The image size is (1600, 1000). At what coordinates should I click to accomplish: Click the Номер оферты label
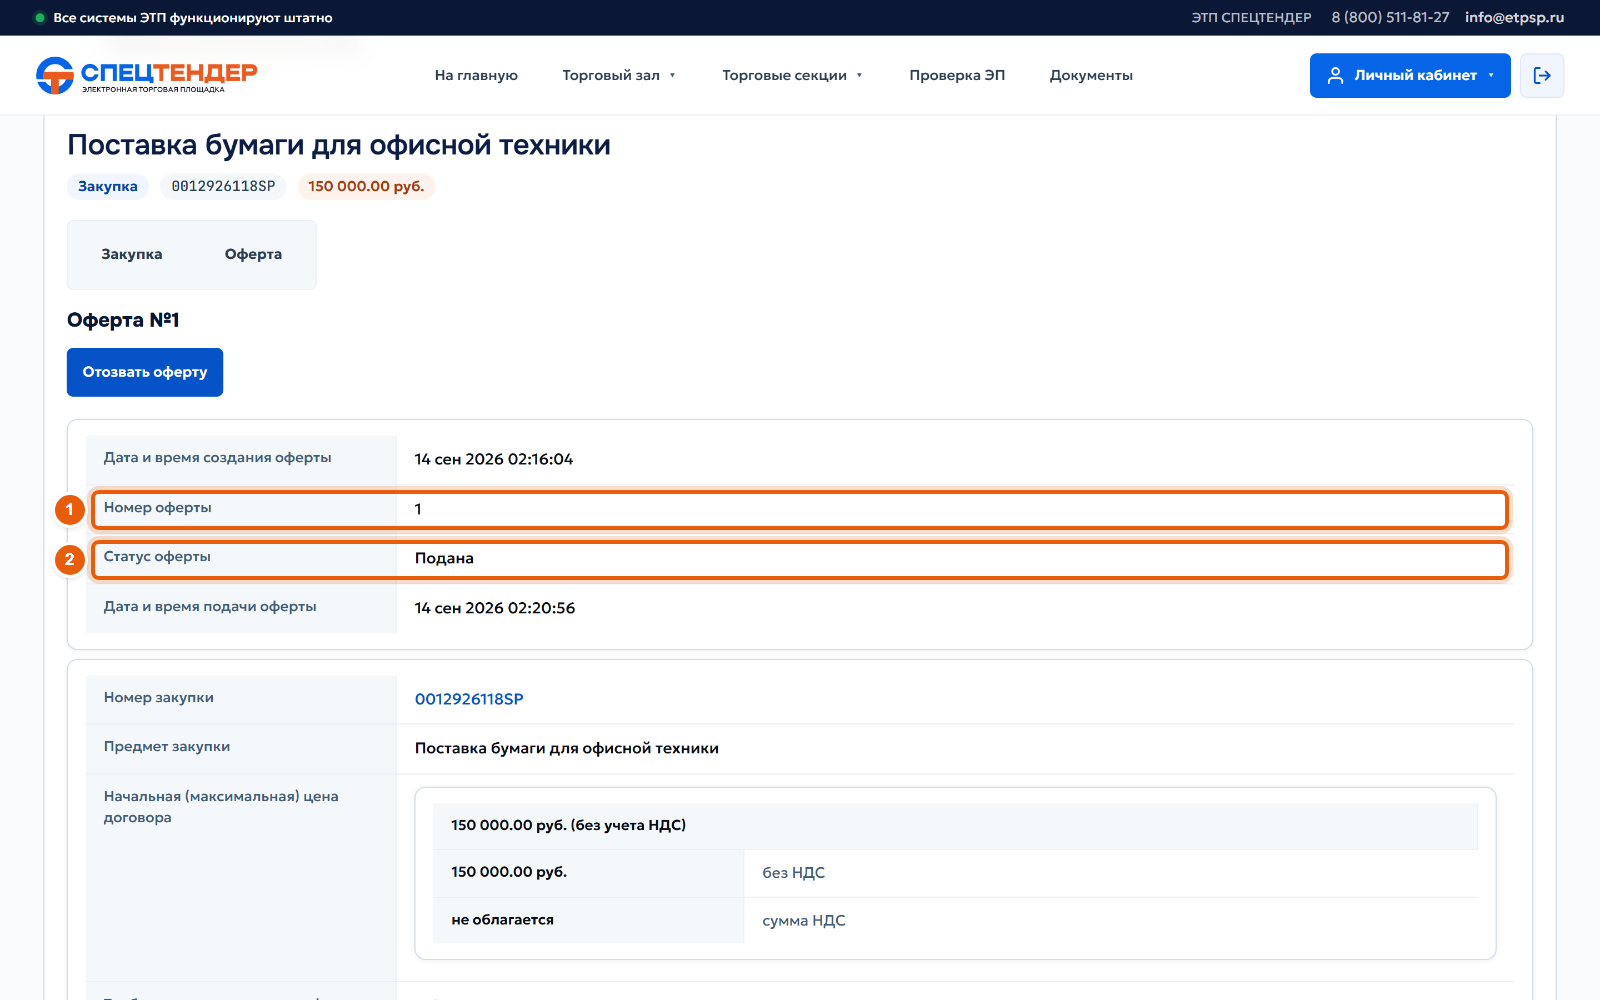[158, 508]
